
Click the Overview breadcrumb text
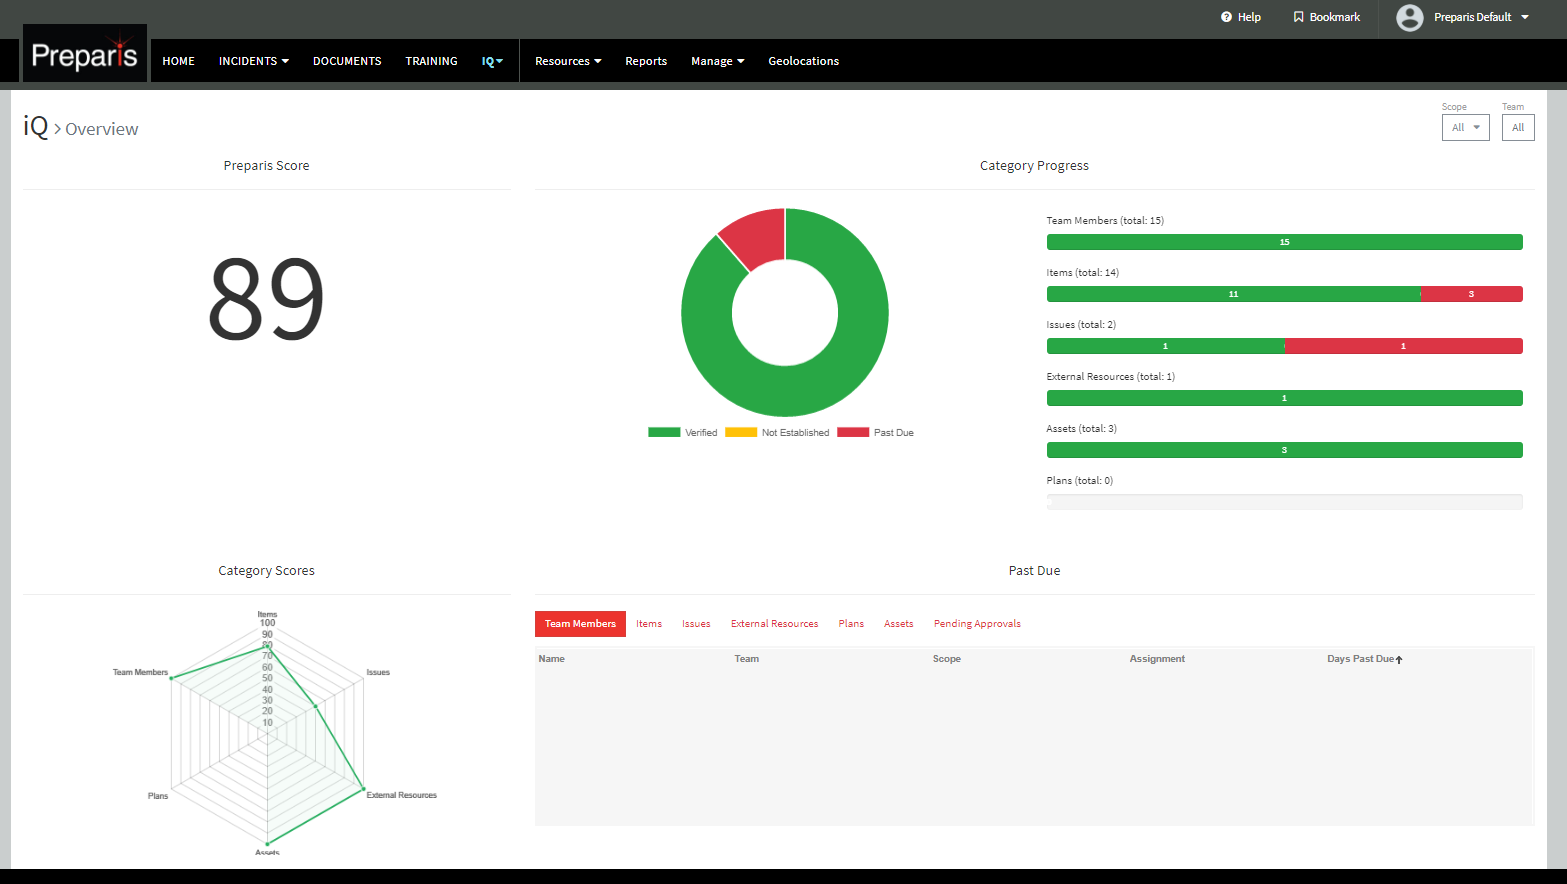pos(102,129)
